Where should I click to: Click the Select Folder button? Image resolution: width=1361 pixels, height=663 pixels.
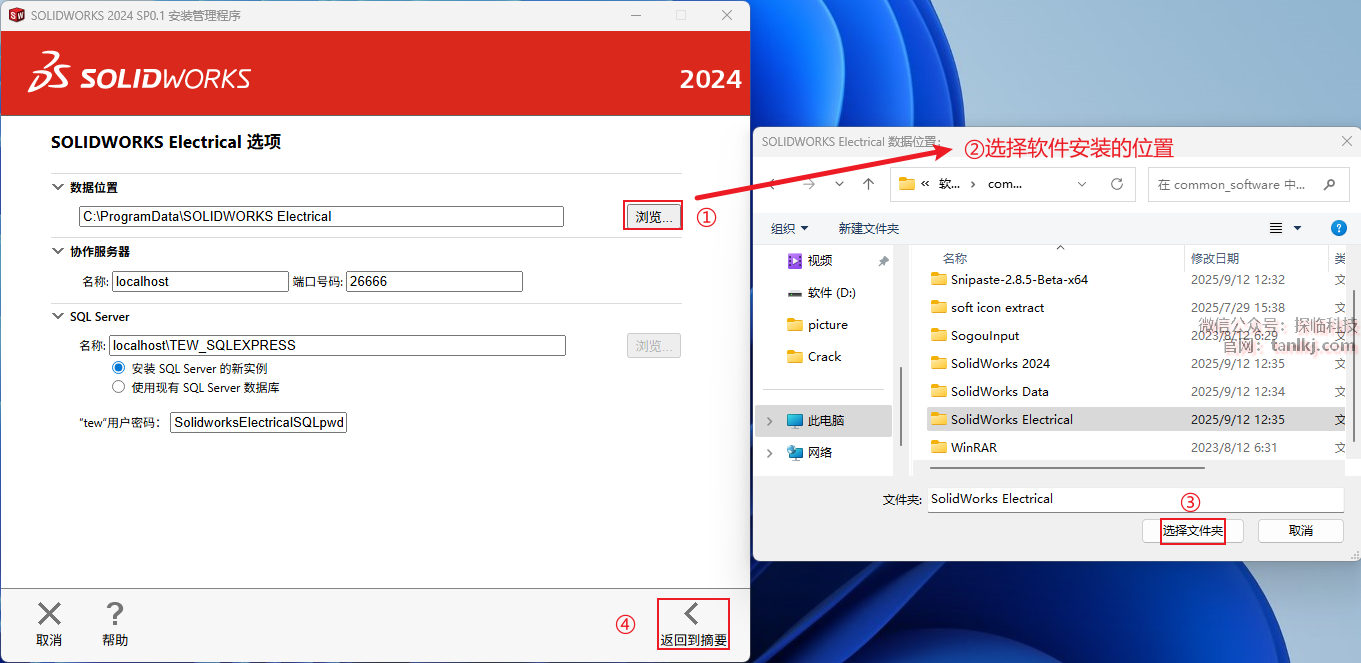[x=1193, y=531]
